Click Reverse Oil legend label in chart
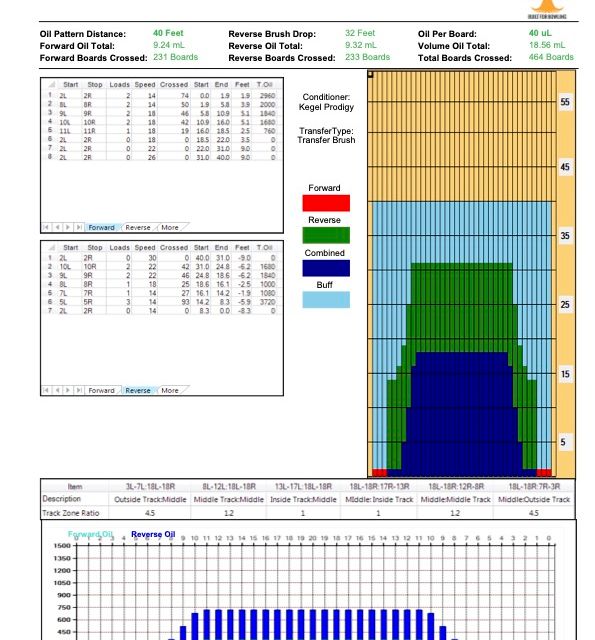 (x=153, y=534)
